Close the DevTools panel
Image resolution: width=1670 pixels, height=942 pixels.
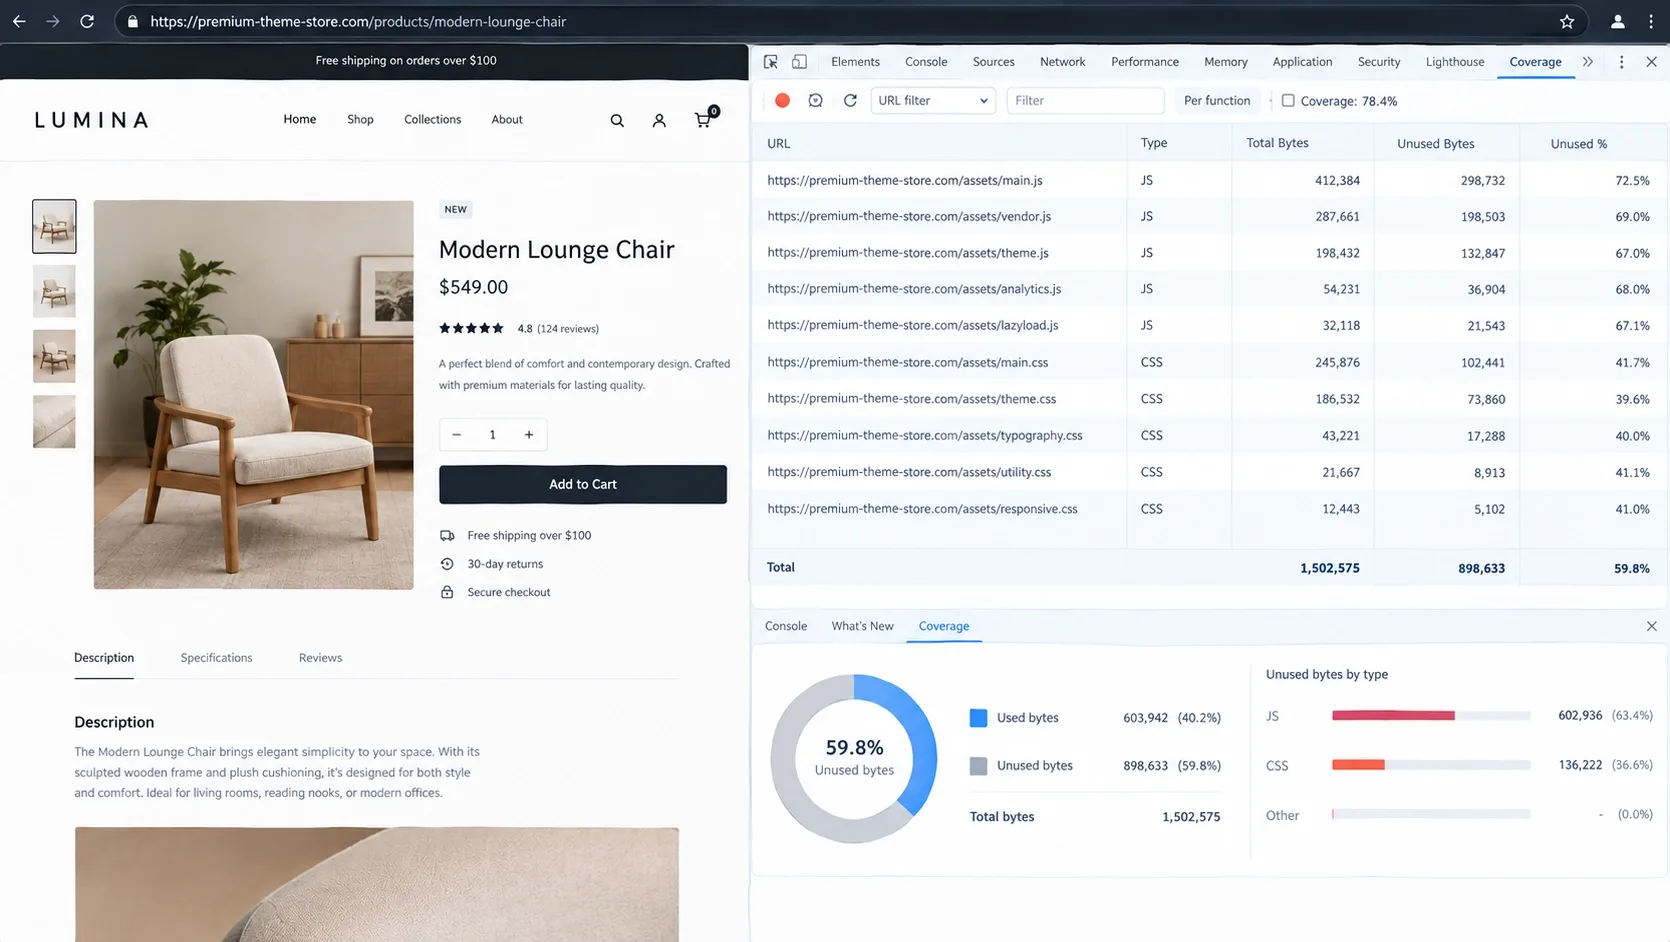(1651, 62)
